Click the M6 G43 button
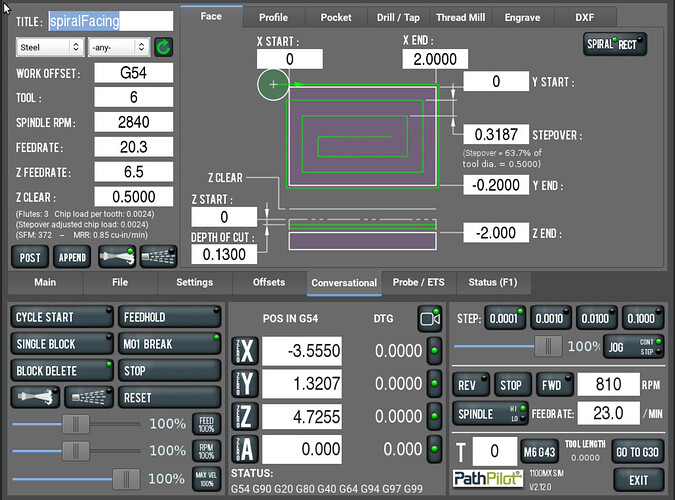 [539, 452]
